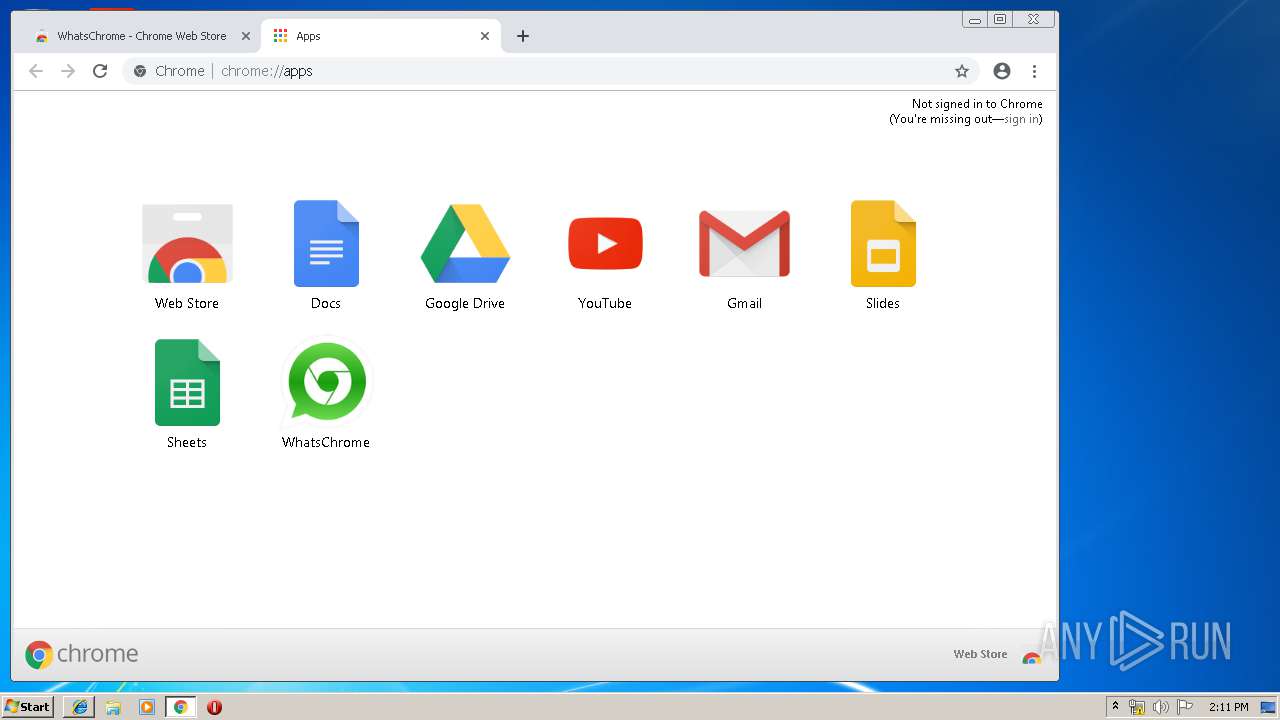Open the Sheets app
This screenshot has width=1280, height=720.
click(x=187, y=383)
